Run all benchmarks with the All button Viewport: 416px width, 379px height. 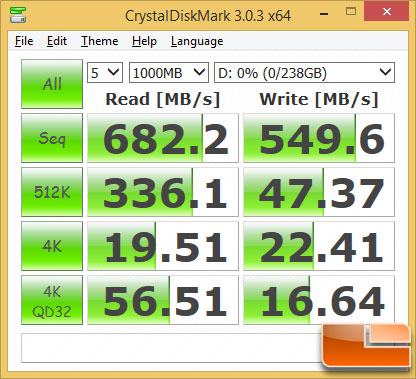52,84
